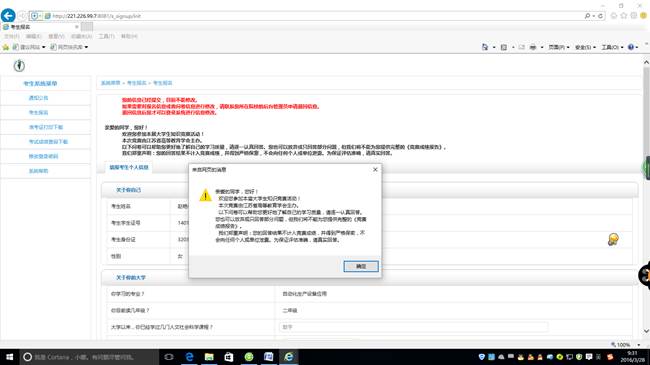Open the first sidebar link, 通知公告

point(38,98)
